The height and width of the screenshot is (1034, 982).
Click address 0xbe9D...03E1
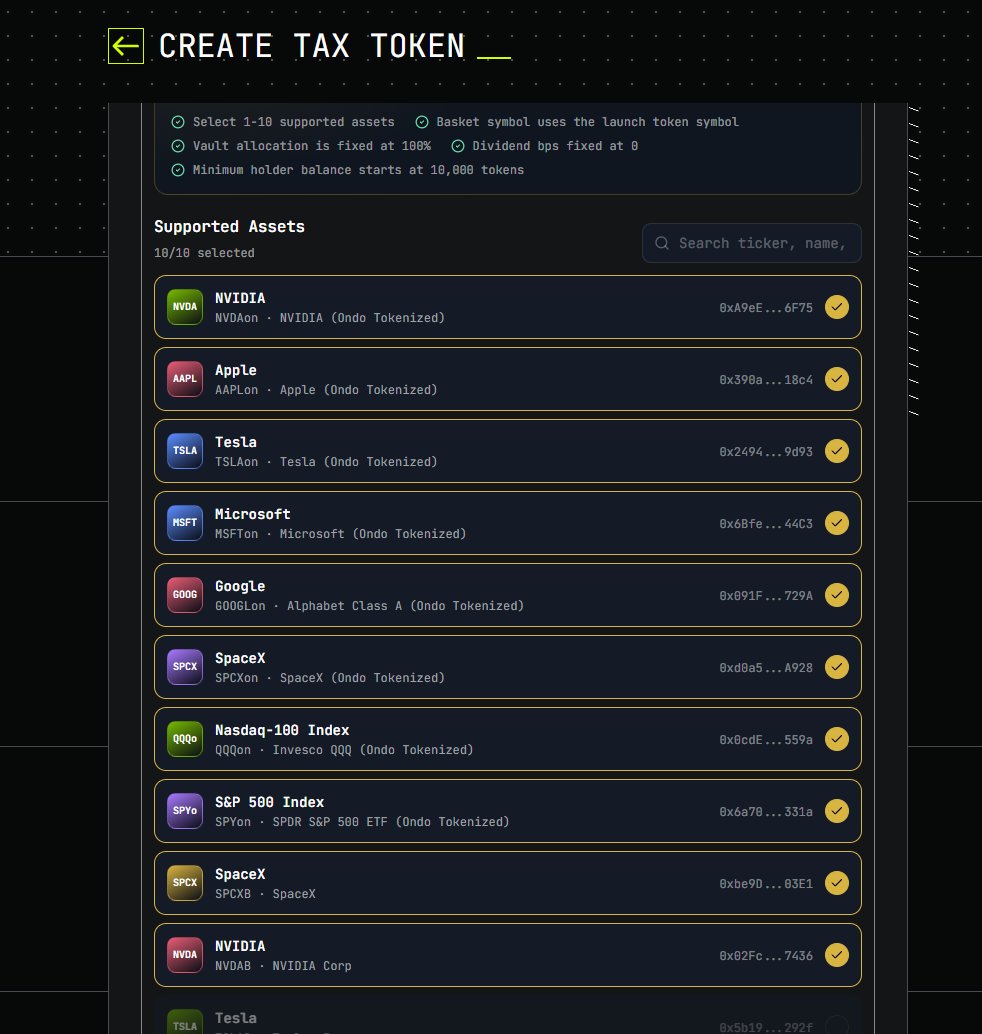(766, 883)
